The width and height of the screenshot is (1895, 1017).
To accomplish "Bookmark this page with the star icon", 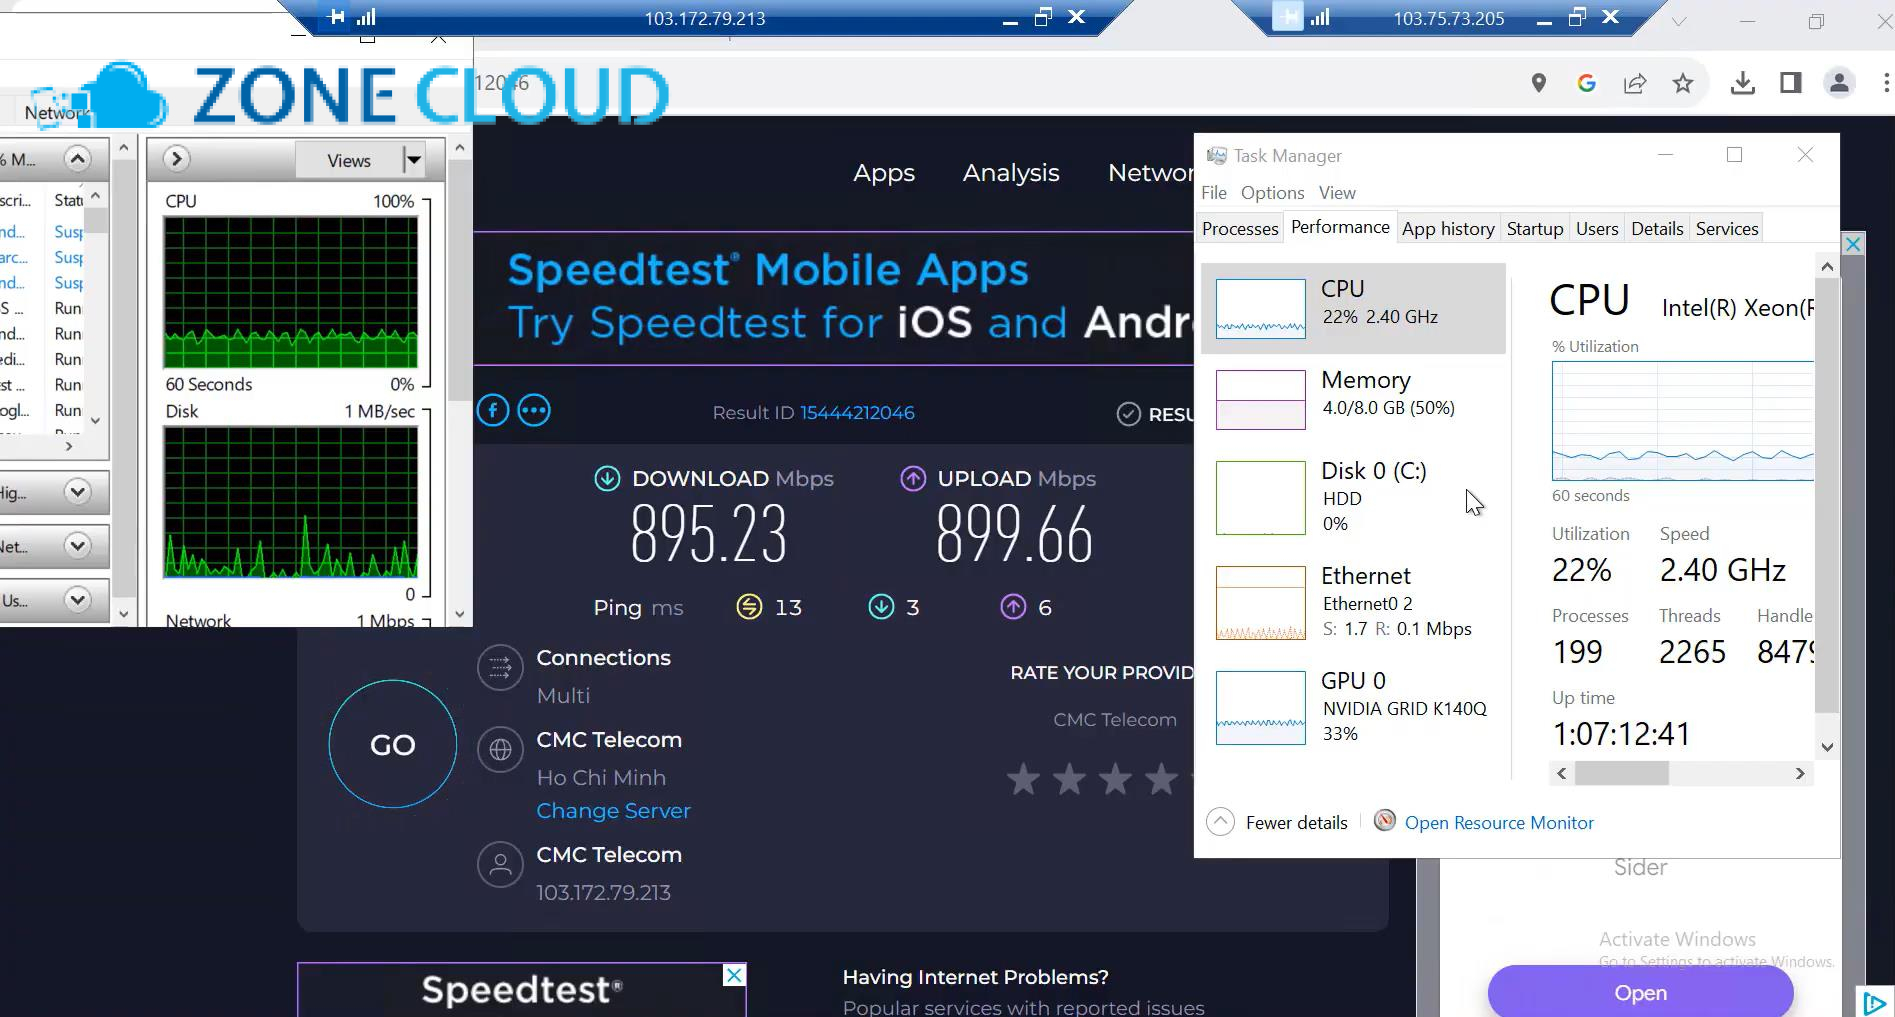I will pos(1683,83).
